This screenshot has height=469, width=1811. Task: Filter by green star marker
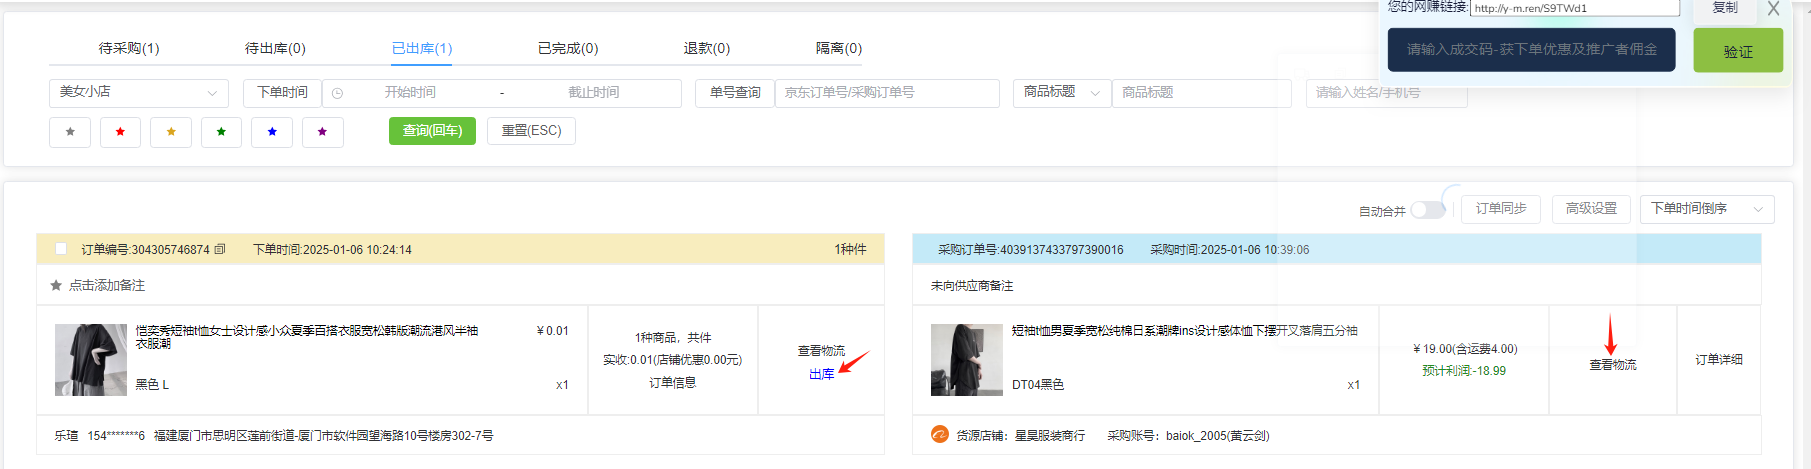221,132
